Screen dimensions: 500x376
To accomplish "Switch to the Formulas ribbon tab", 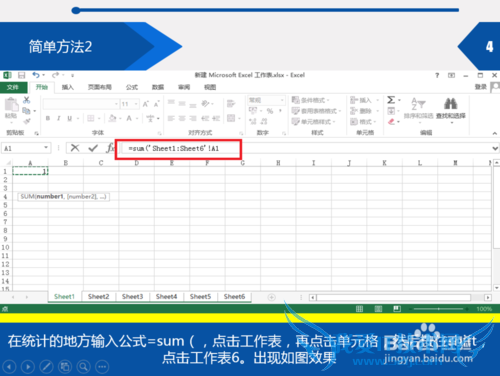I will (132, 87).
